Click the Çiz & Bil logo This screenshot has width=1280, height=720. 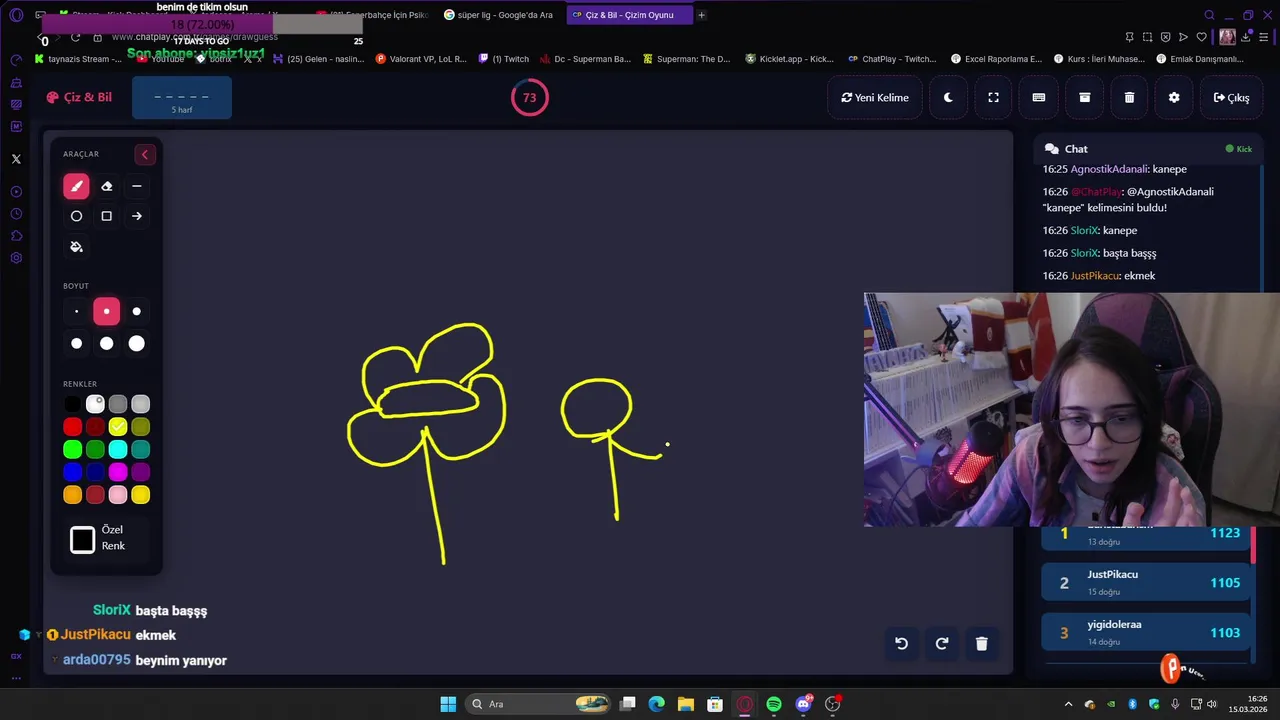(x=80, y=97)
